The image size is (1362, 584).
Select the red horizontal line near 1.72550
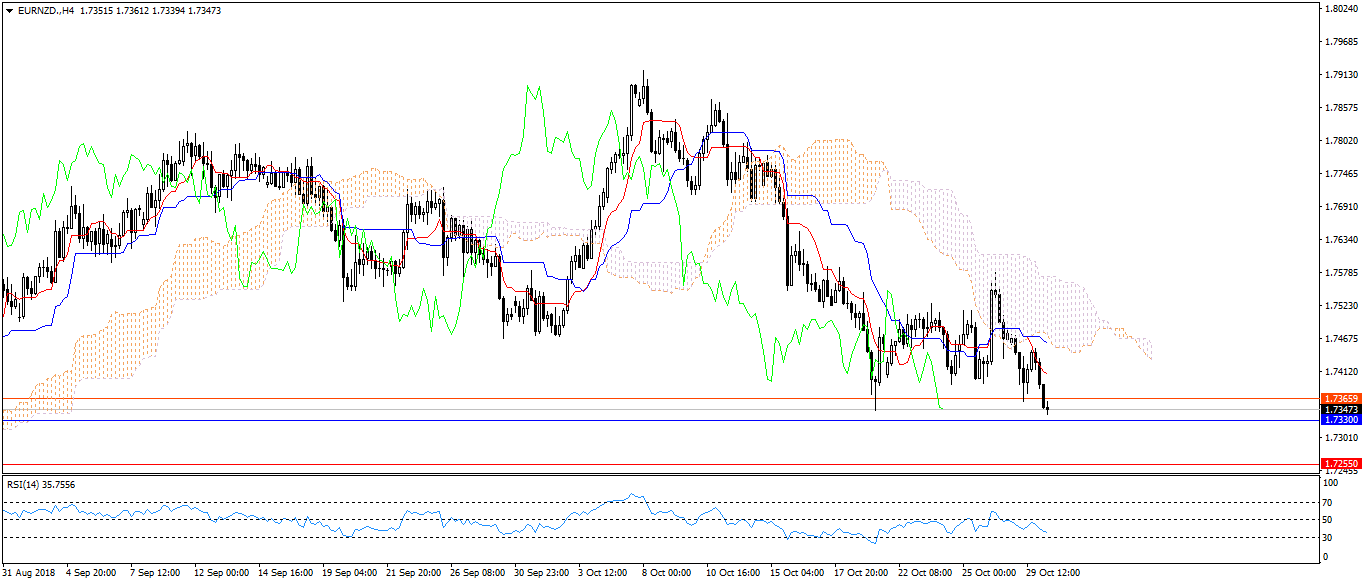tap(600, 464)
